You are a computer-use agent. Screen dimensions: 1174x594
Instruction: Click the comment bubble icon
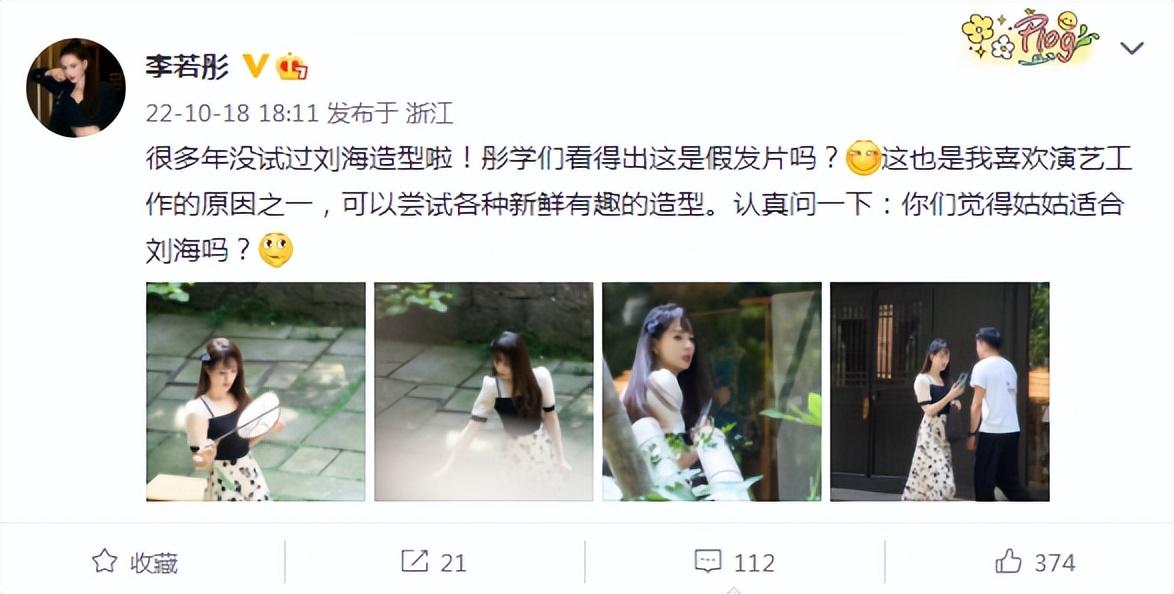[x=708, y=561]
